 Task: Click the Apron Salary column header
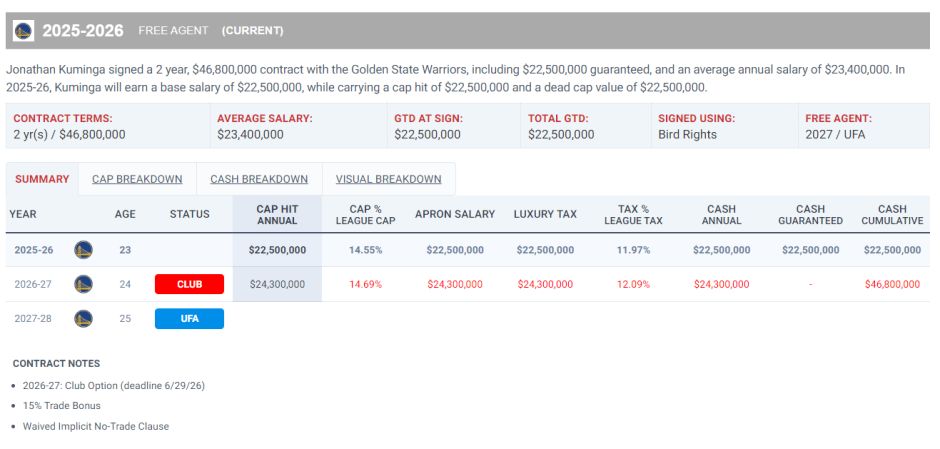coord(455,214)
